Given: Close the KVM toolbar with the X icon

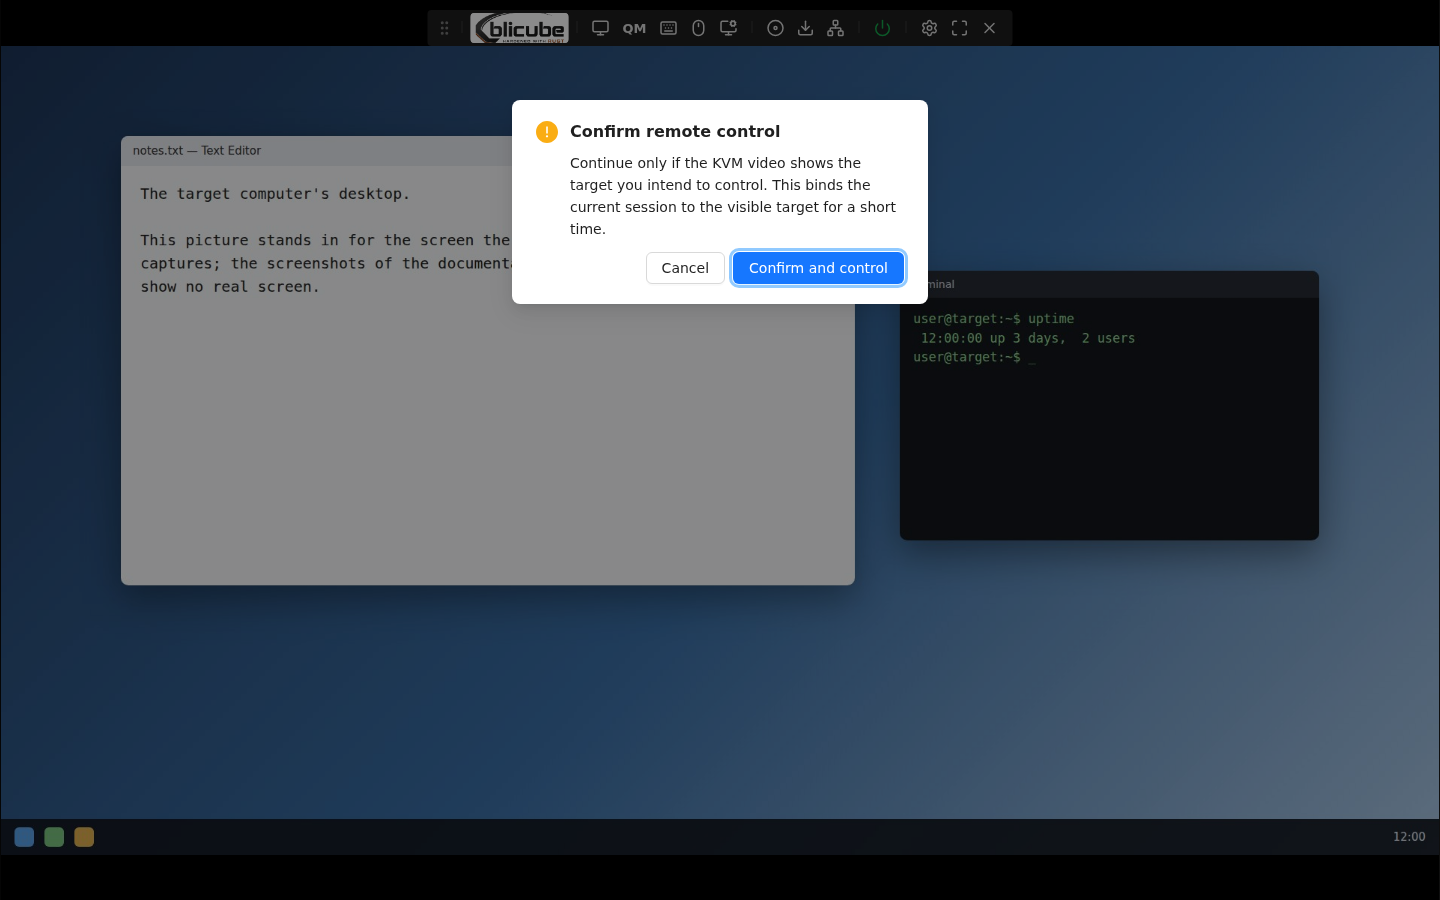Looking at the screenshot, I should (989, 28).
